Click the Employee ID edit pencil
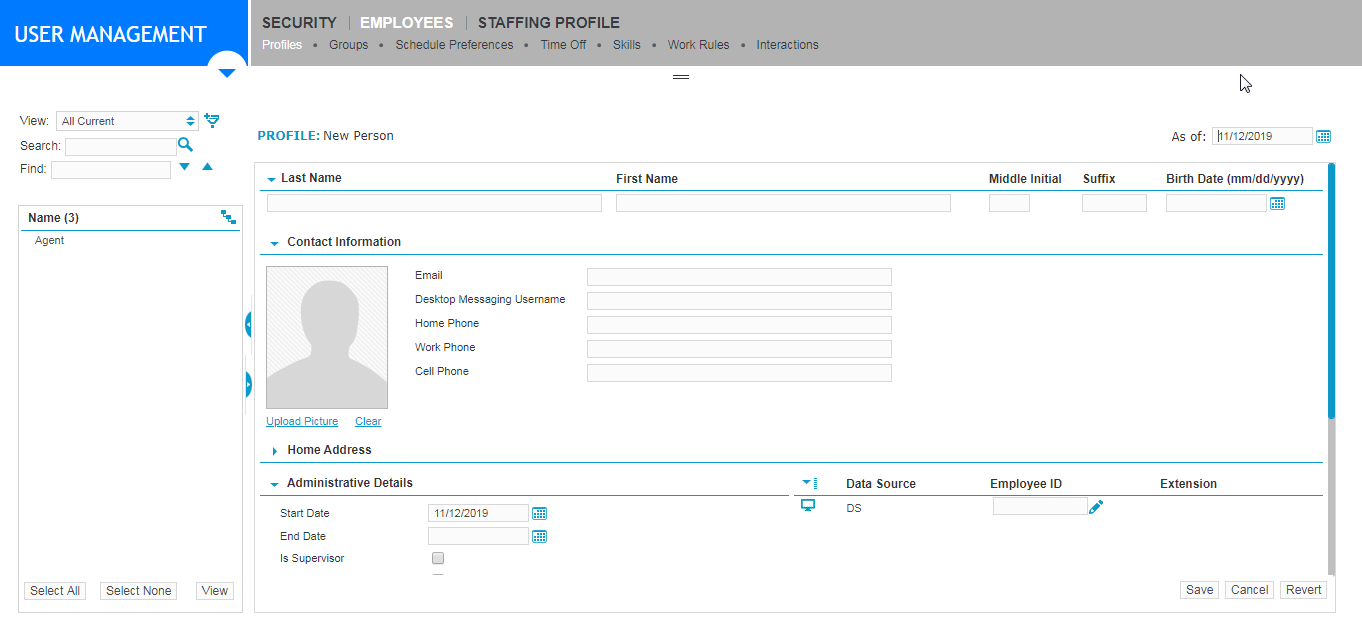1362x620 pixels. (x=1096, y=507)
